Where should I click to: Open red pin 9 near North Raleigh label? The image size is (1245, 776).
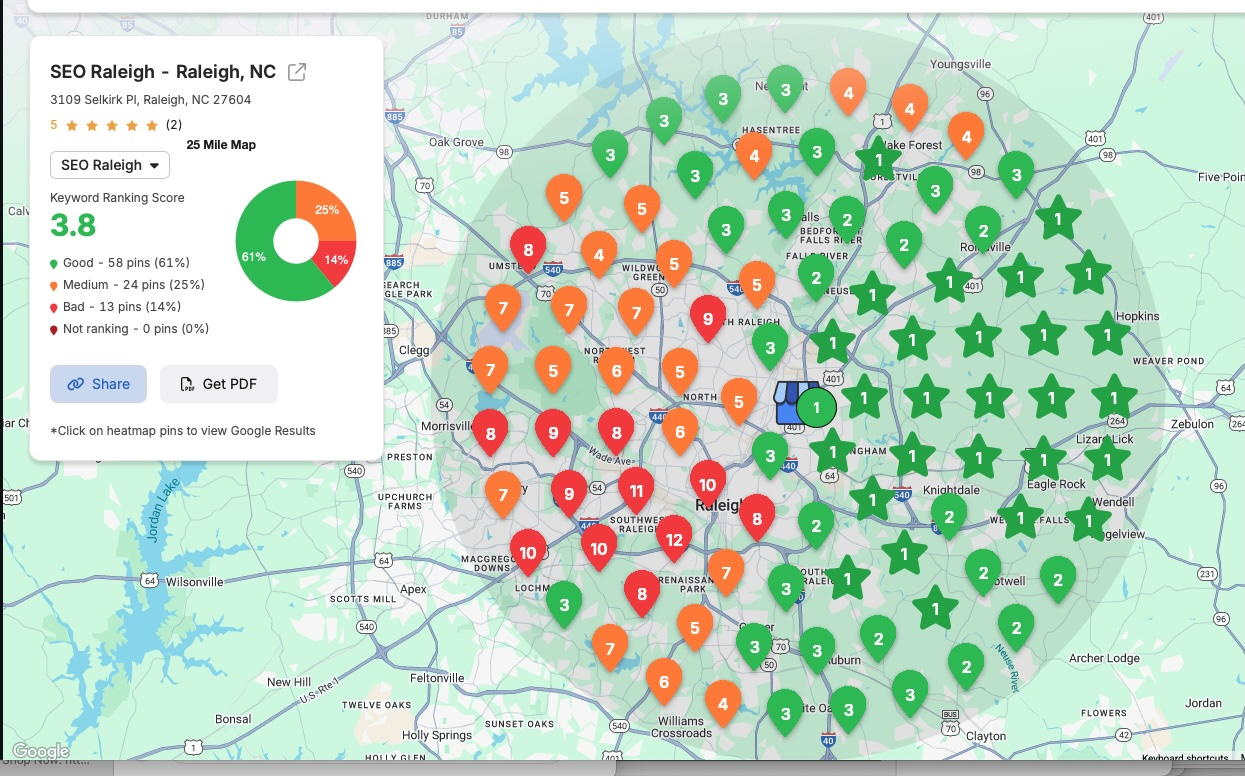708,319
